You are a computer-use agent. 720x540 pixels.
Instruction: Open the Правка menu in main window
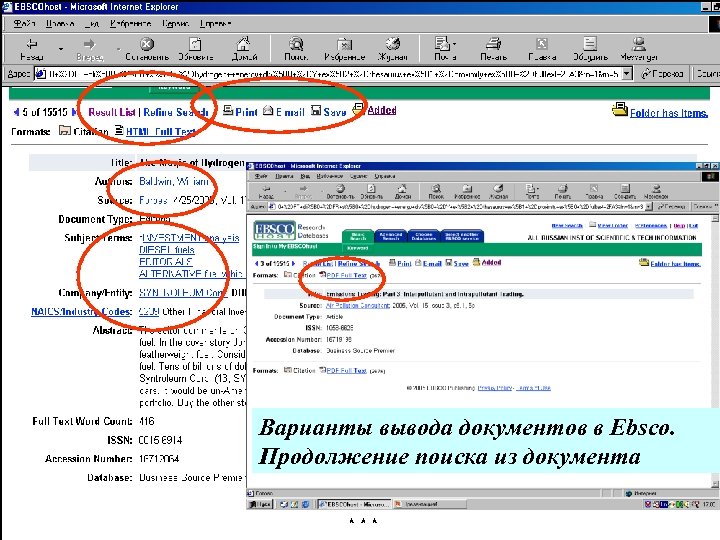coord(60,23)
